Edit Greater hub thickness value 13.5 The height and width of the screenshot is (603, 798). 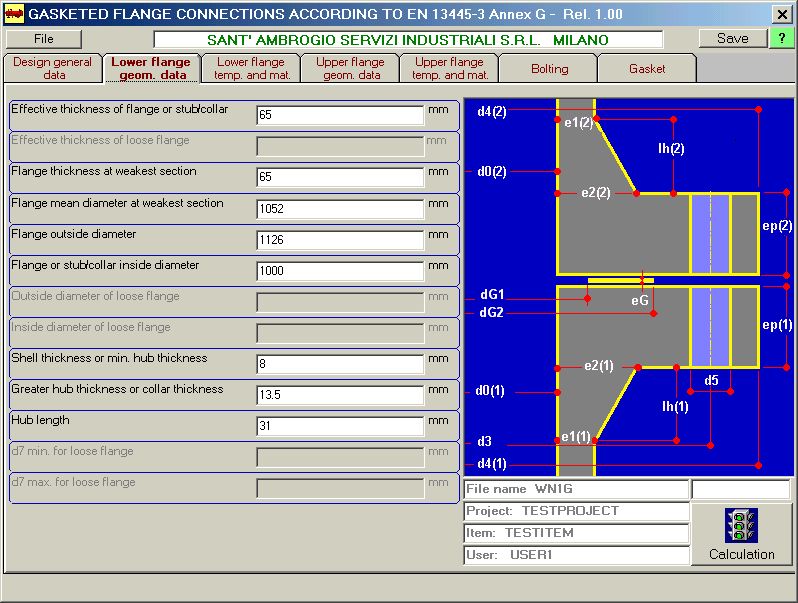click(340, 395)
